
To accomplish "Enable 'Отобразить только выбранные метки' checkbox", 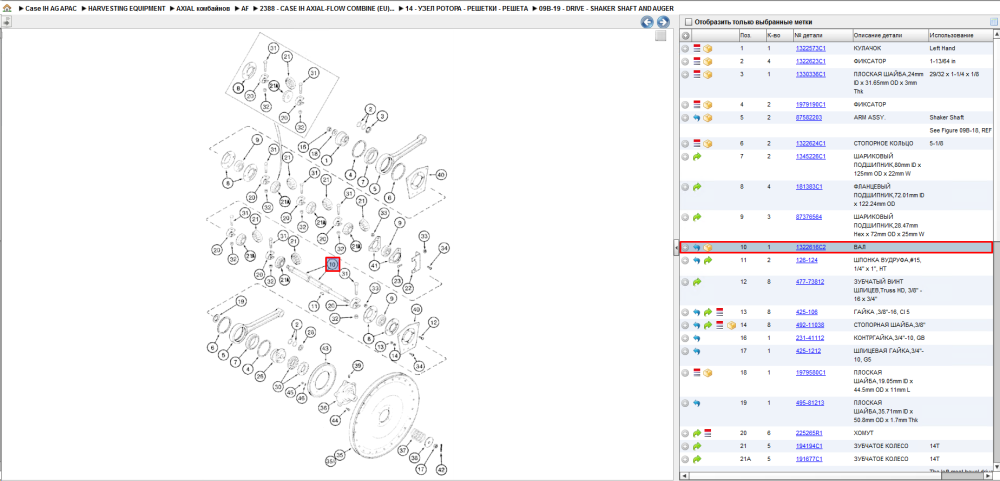I will point(688,22).
